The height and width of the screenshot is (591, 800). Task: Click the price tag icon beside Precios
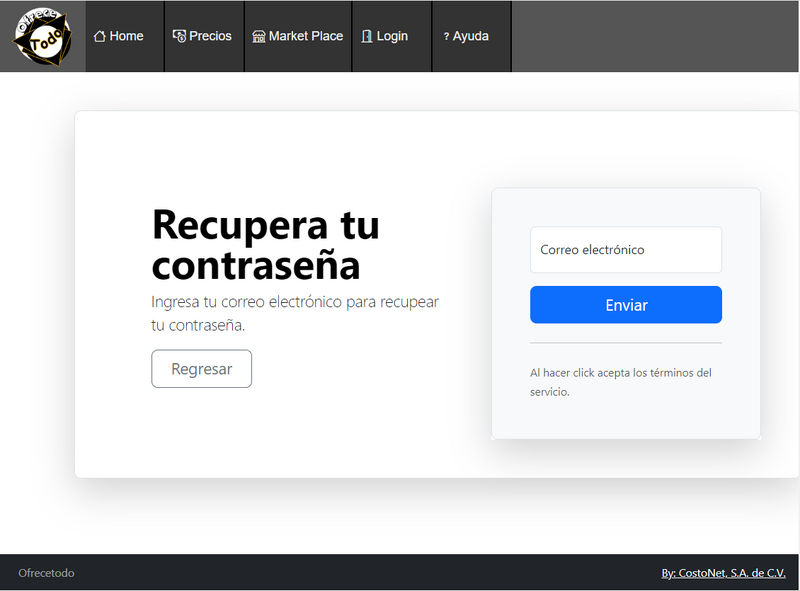179,36
